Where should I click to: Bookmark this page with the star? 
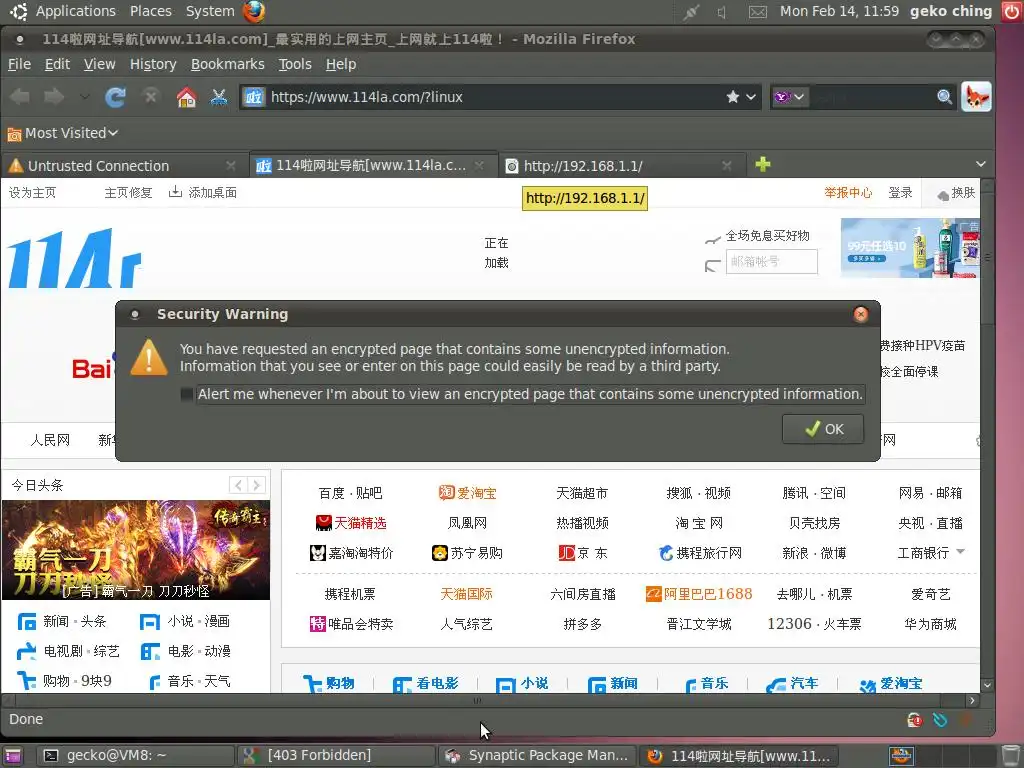[x=733, y=97]
